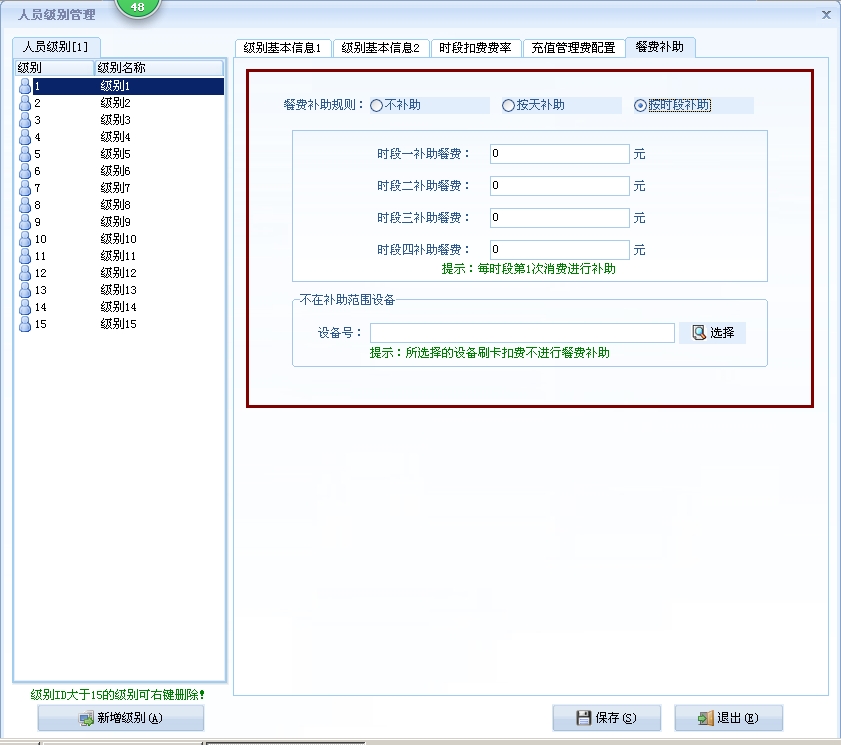Switch to the 级别基本信息1 tab
Image resolution: width=841 pixels, height=745 pixels.
282,48
